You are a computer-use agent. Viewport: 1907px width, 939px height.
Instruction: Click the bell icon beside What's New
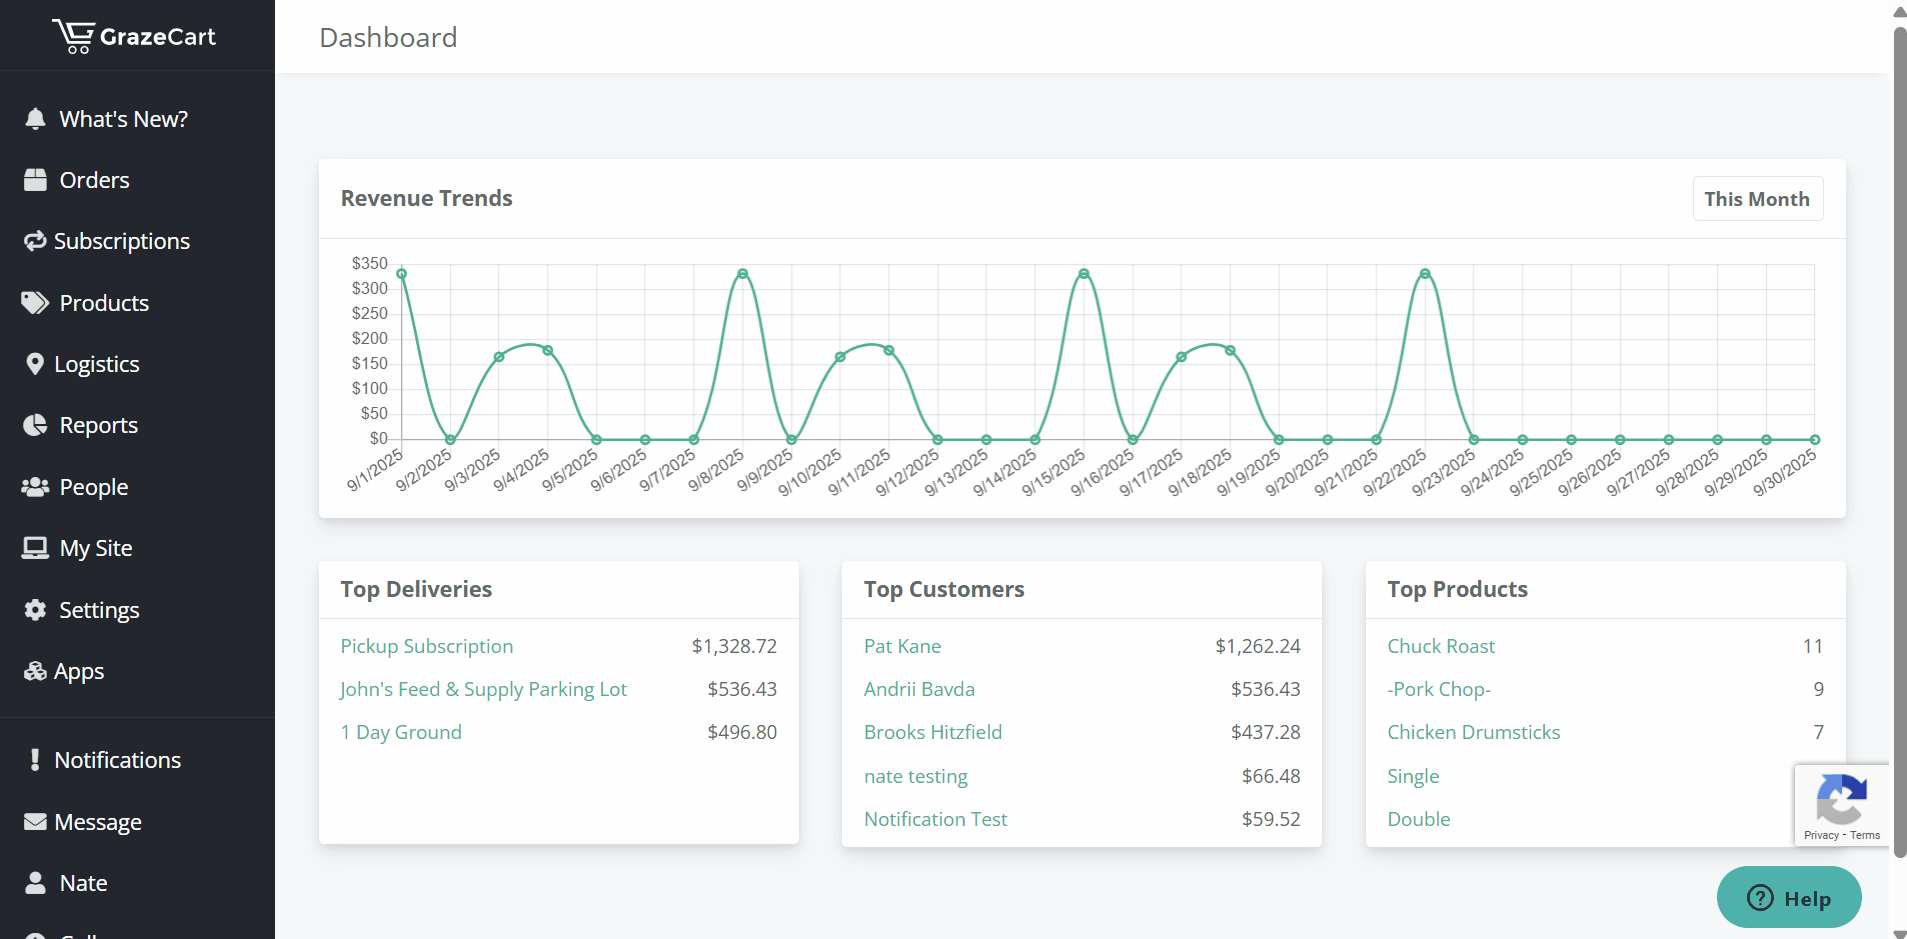[x=35, y=119]
